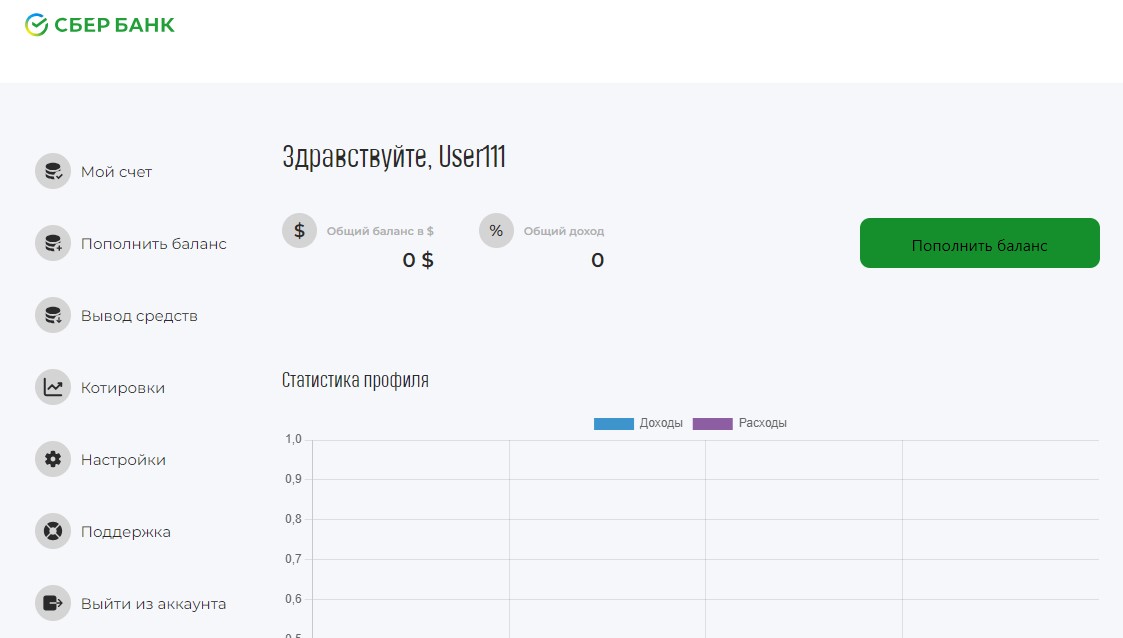1123x638 pixels.
Task: Click the percent income icon
Action: click(496, 231)
